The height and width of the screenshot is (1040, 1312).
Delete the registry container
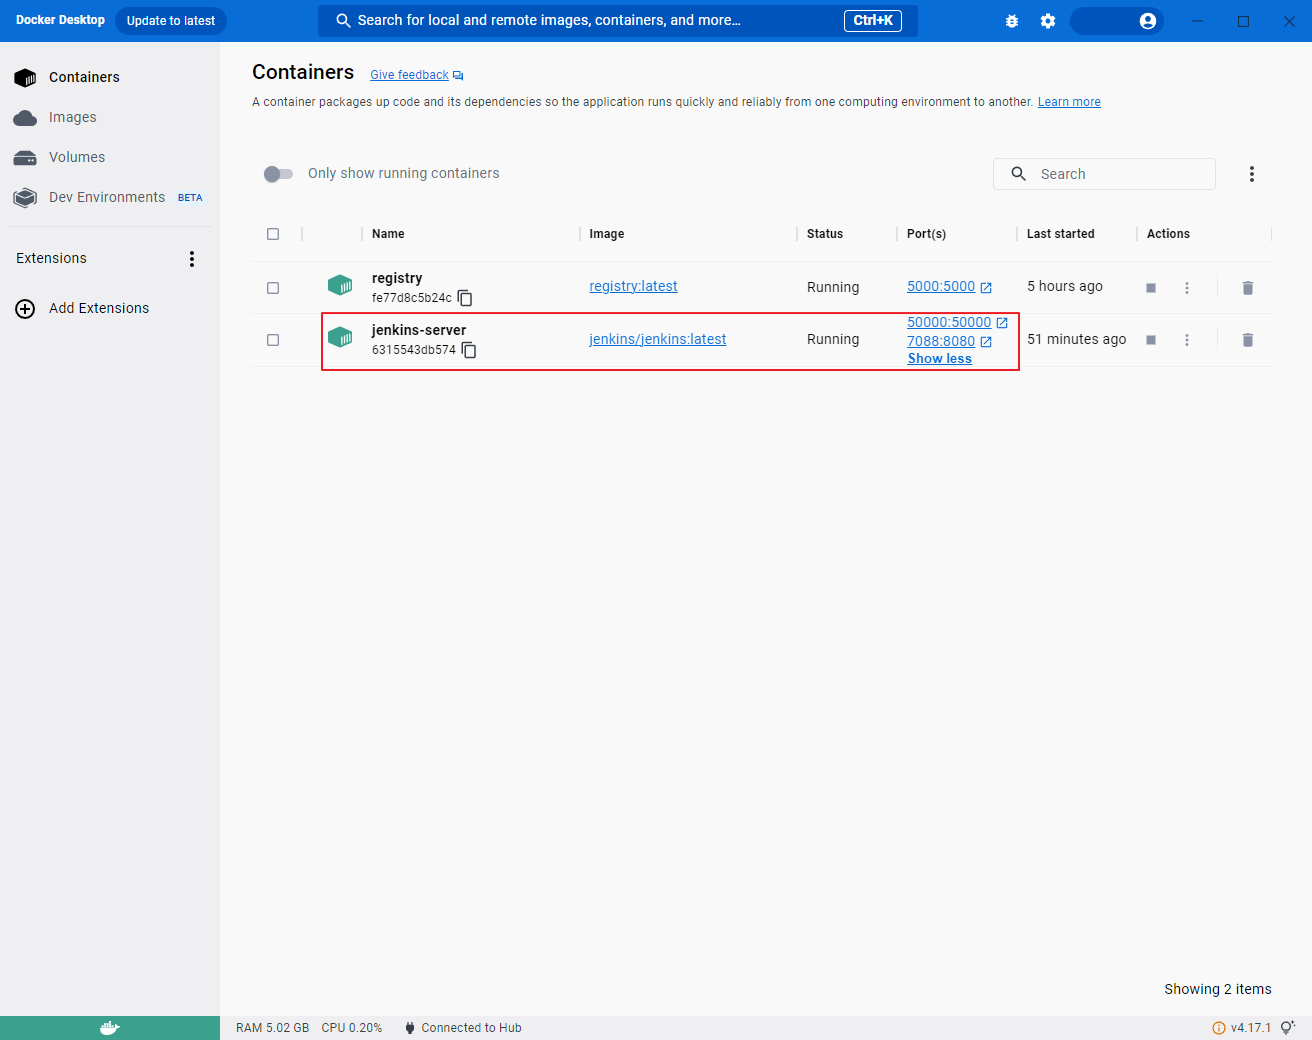click(1248, 288)
